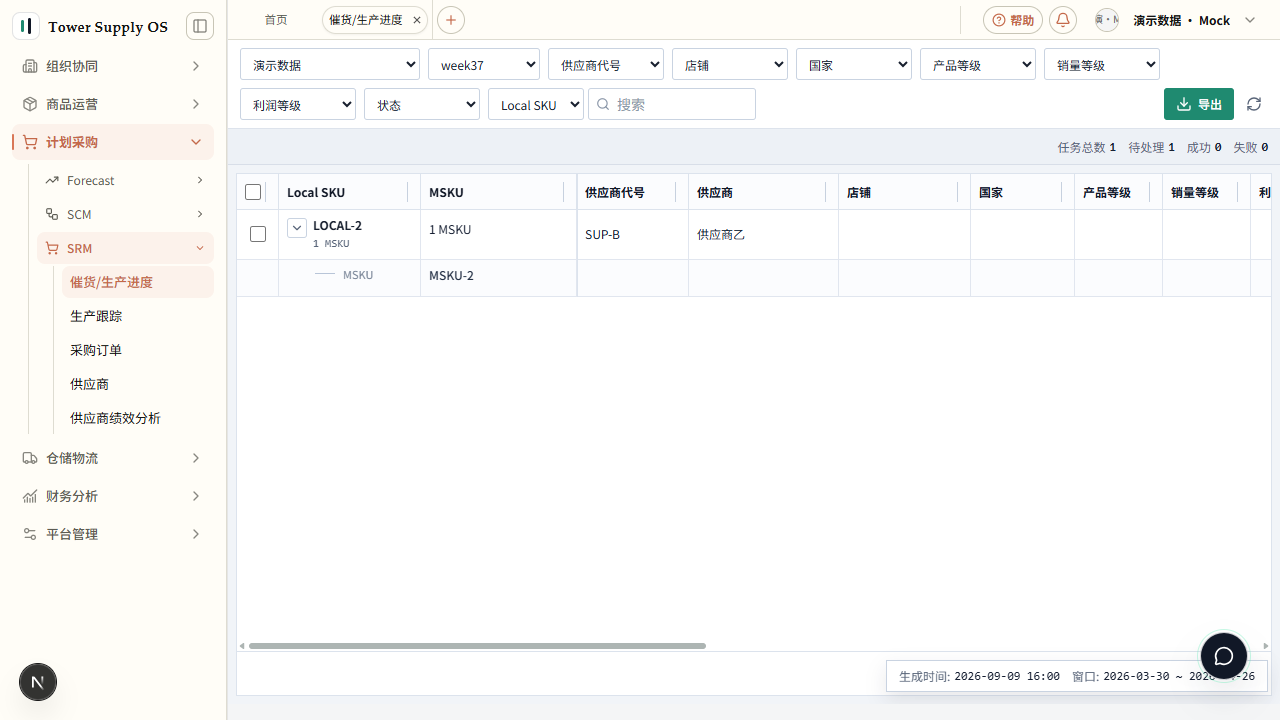Click the refresh icon beside 导出
Screen dimensions: 1280x720
tap(1254, 104)
